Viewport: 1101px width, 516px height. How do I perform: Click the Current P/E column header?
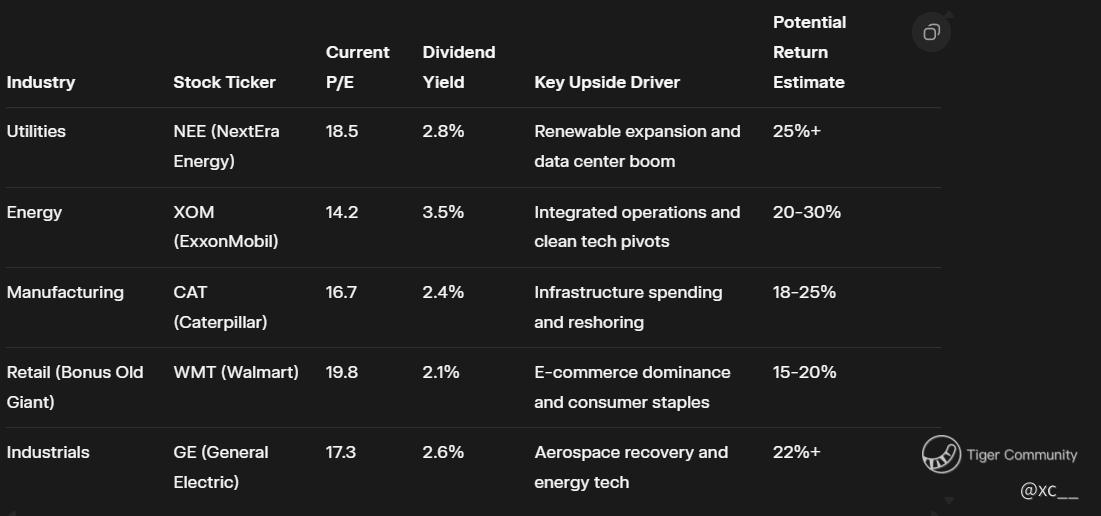(357, 67)
